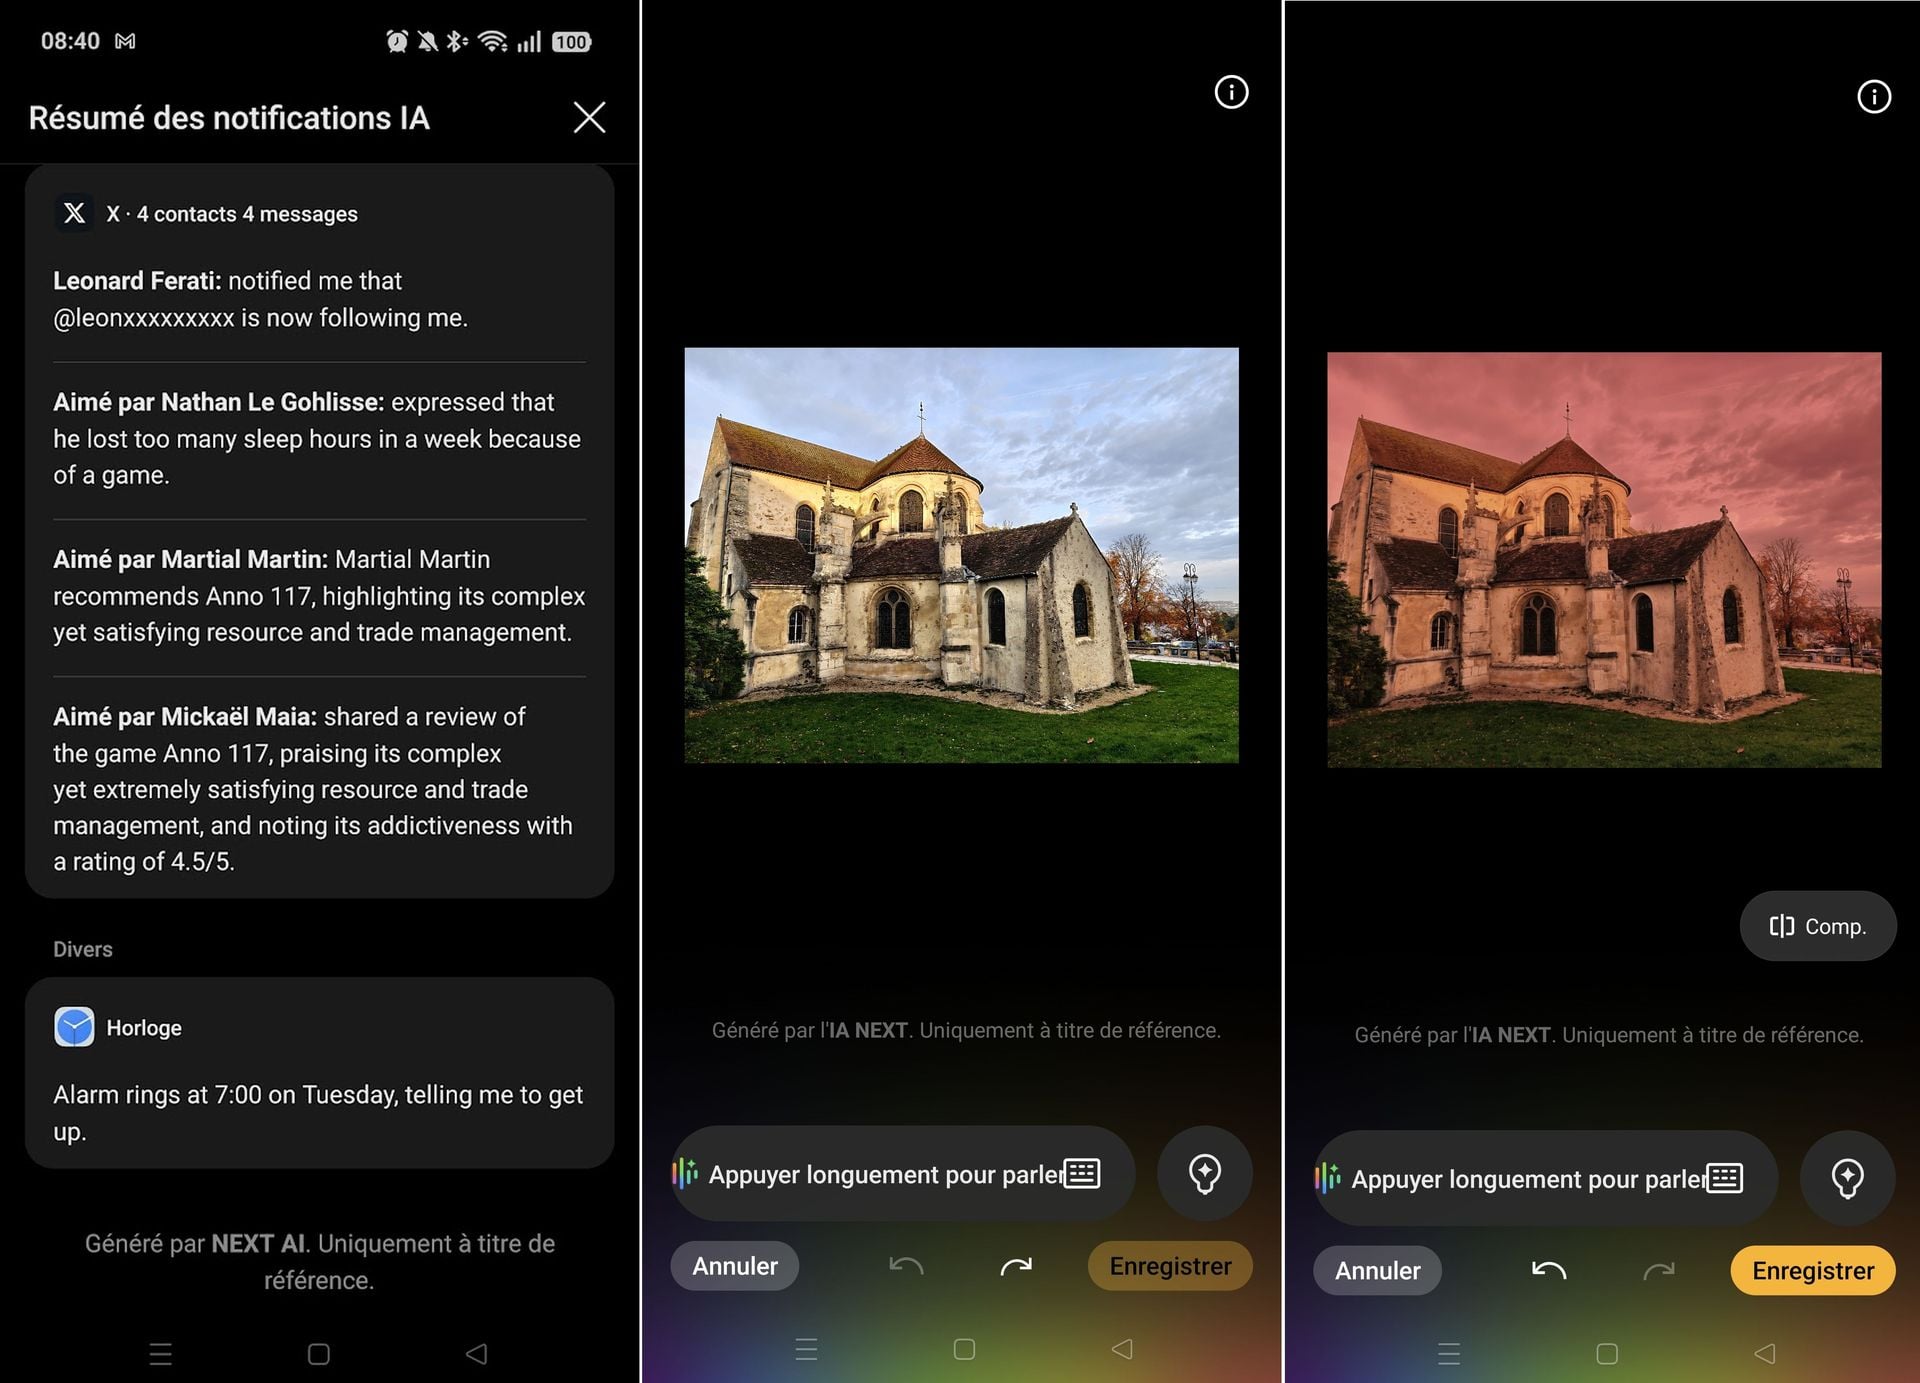1920x1383 pixels.
Task: Open the Nathan Le Gohlisse notification summary
Action: [x=319, y=438]
